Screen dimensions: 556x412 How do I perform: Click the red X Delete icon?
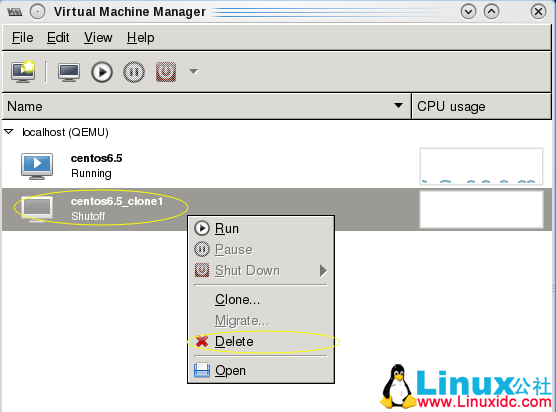pos(202,341)
